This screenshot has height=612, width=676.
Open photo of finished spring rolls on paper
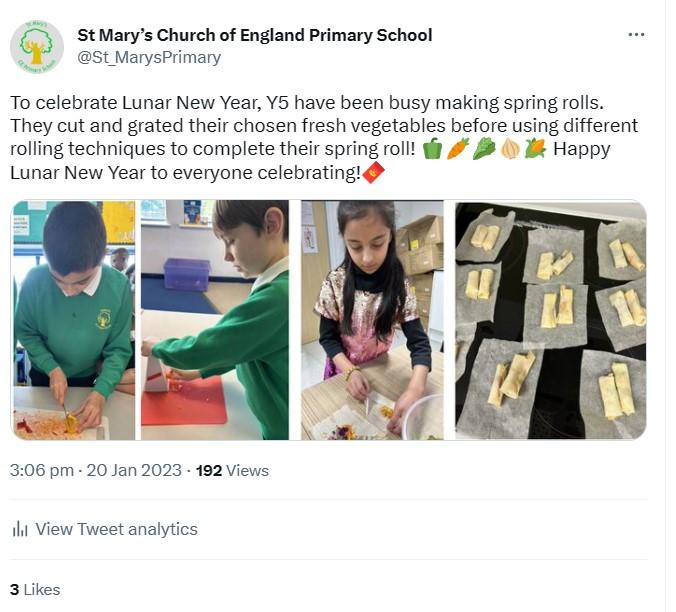pos(550,320)
